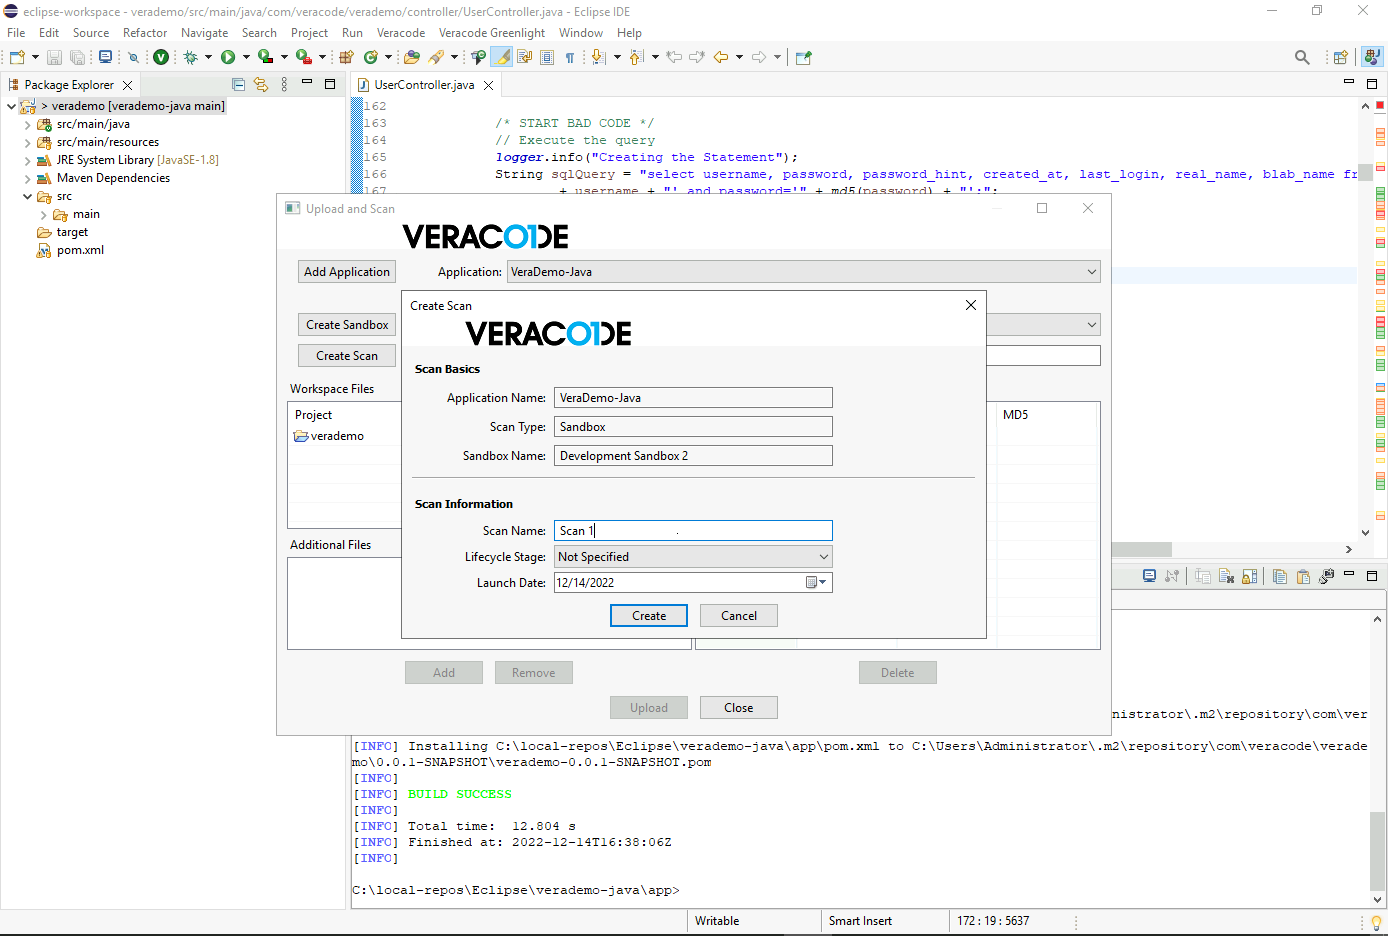Click the Back navigation arrow icon

point(720,57)
